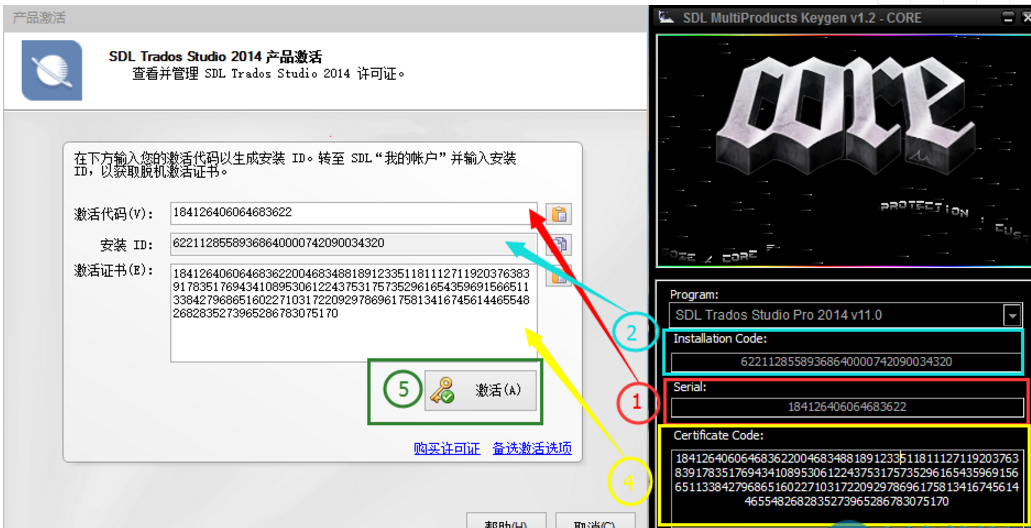Click the paste icon beside 激活证书 box

[559, 276]
